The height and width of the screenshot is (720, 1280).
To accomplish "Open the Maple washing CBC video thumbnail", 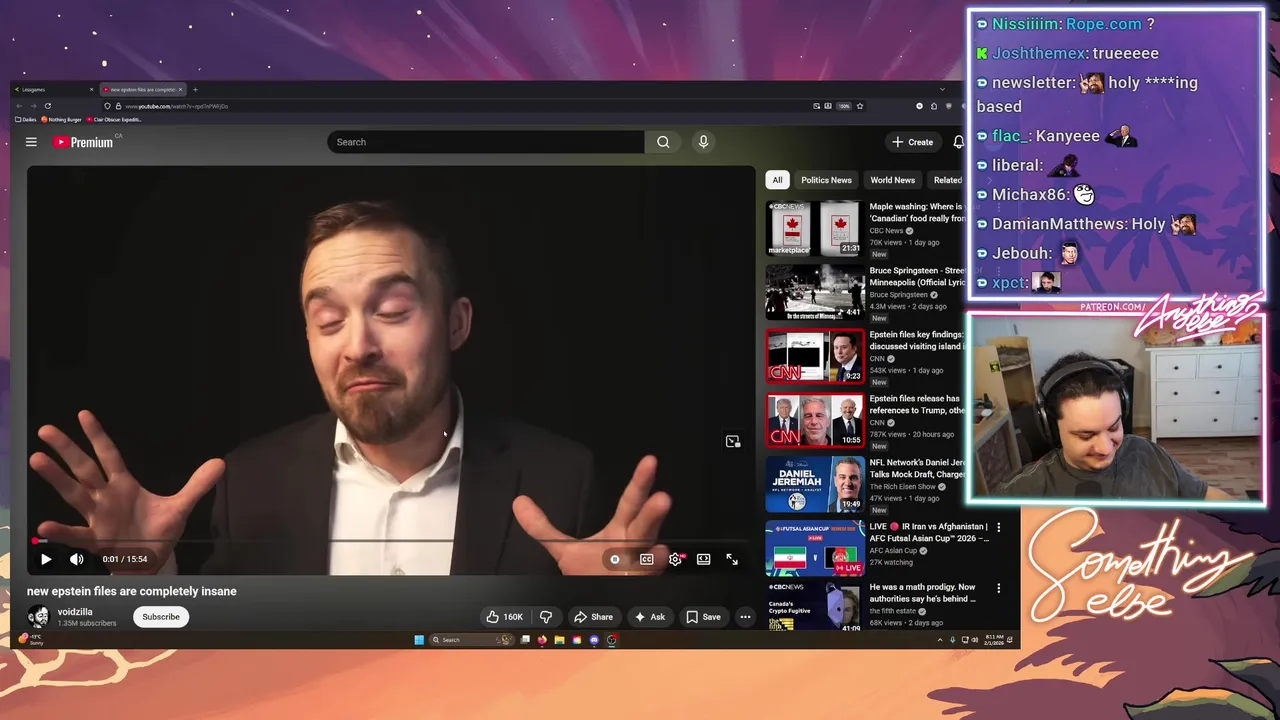I will pos(815,228).
